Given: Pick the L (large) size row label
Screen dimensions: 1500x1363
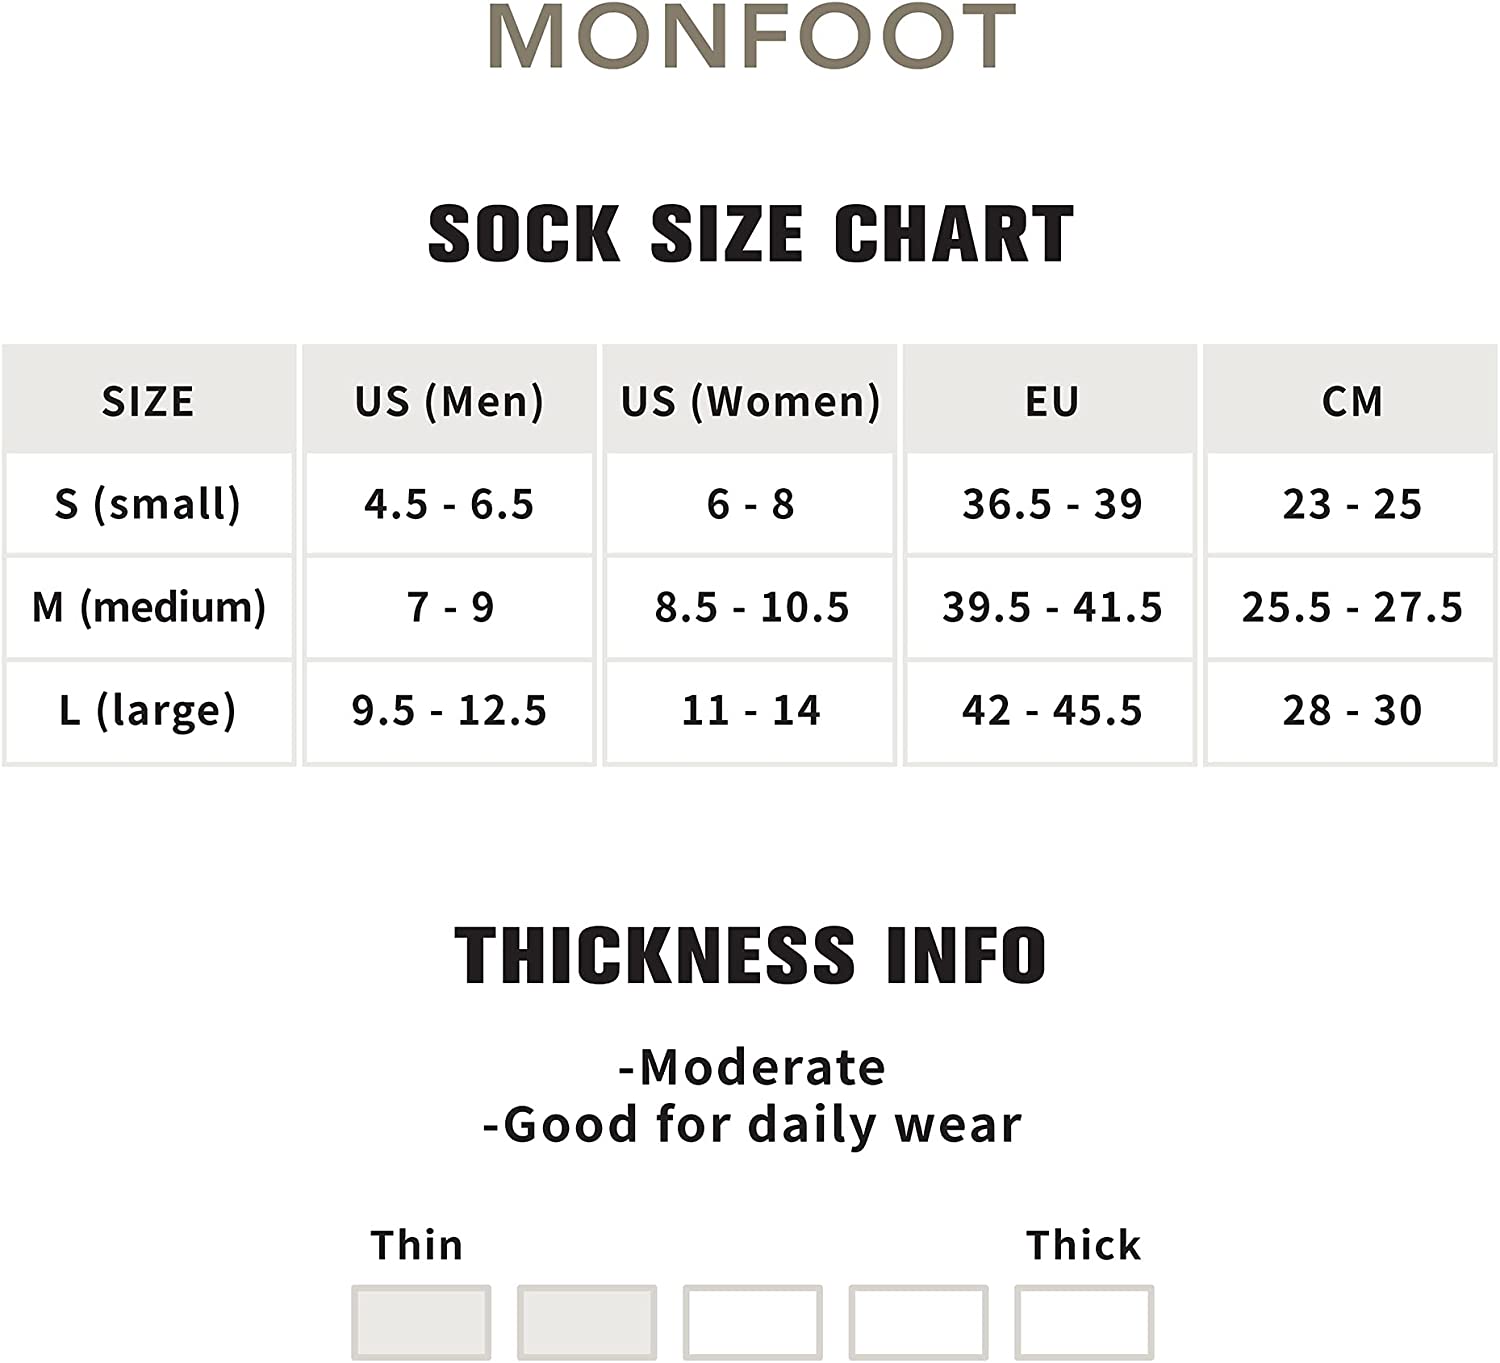Looking at the screenshot, I should tap(148, 710).
